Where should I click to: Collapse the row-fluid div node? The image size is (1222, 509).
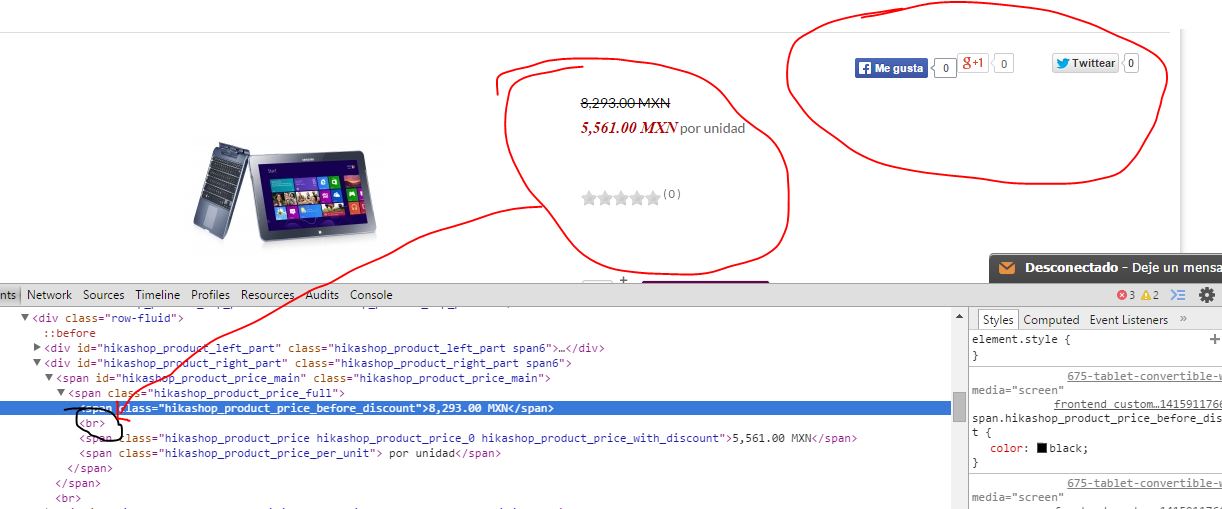[x=26, y=318]
